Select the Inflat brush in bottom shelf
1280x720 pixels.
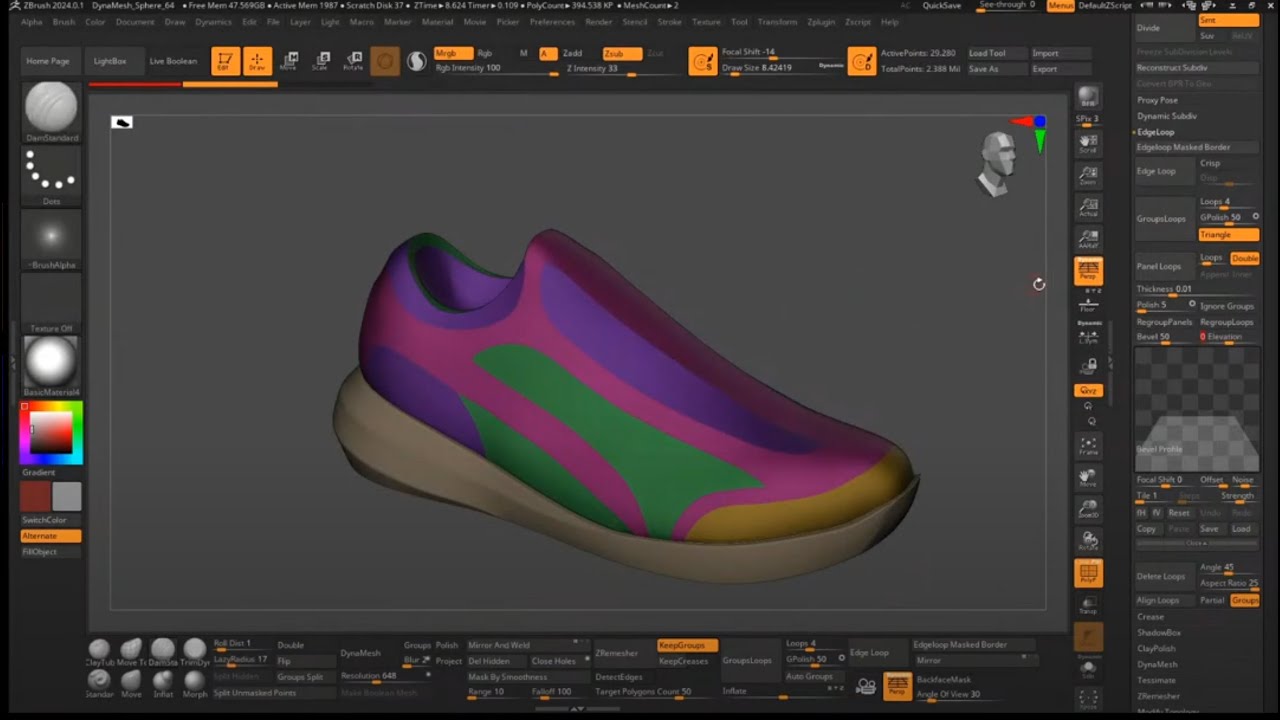pyautogui.click(x=163, y=683)
